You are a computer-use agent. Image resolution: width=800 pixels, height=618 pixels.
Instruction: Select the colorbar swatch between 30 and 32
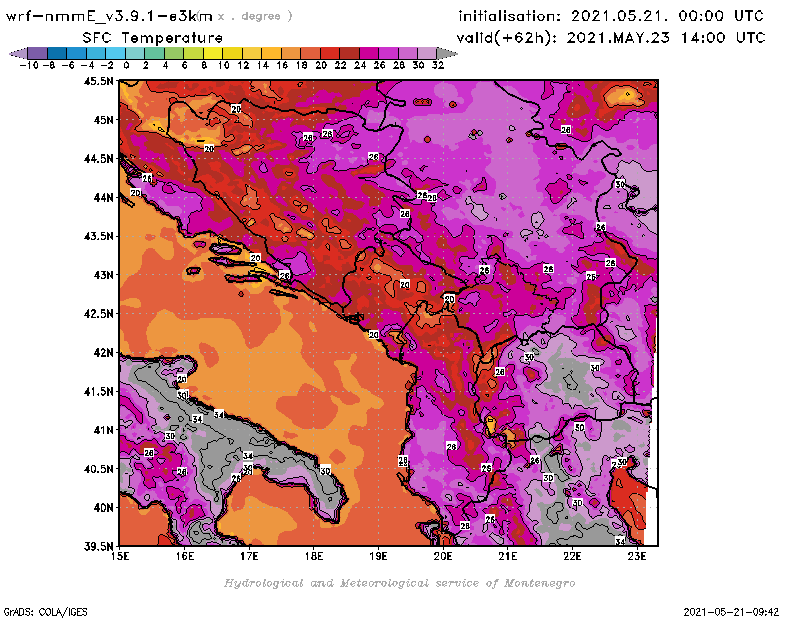tap(427, 53)
